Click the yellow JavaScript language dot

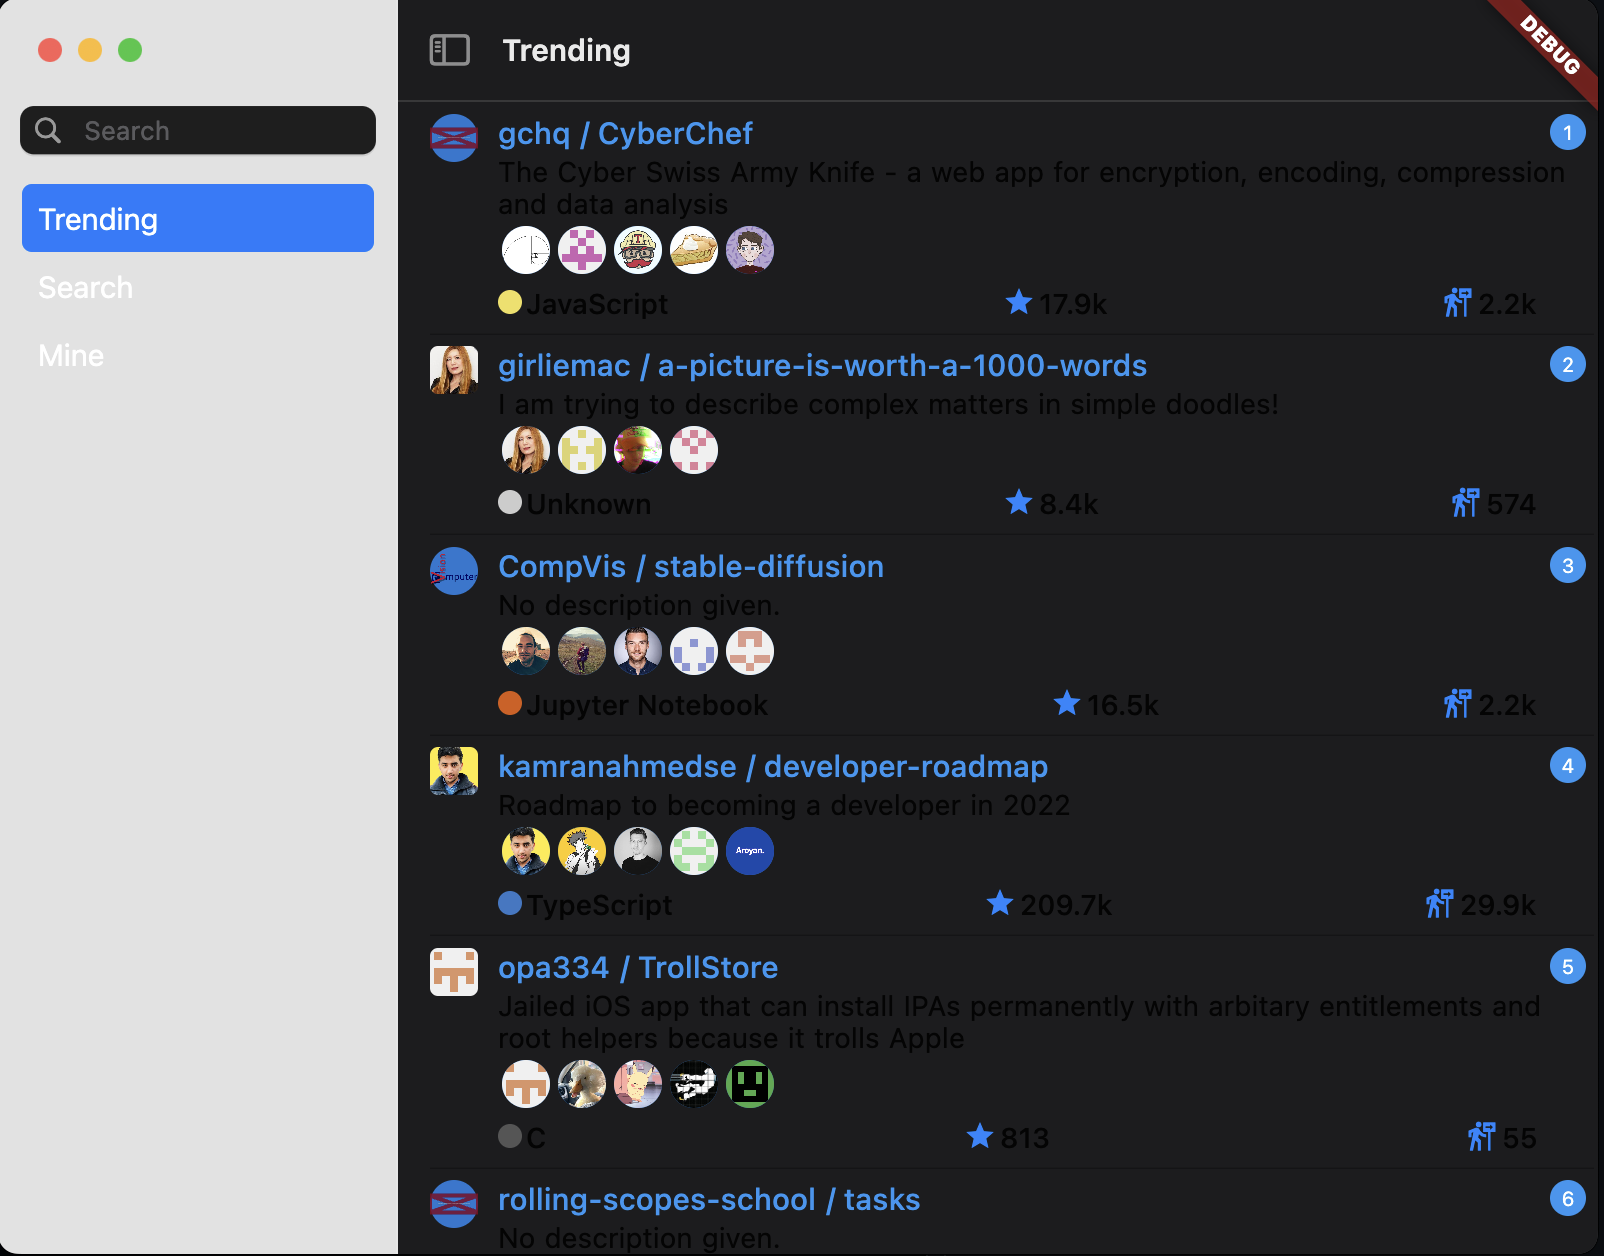click(x=510, y=302)
